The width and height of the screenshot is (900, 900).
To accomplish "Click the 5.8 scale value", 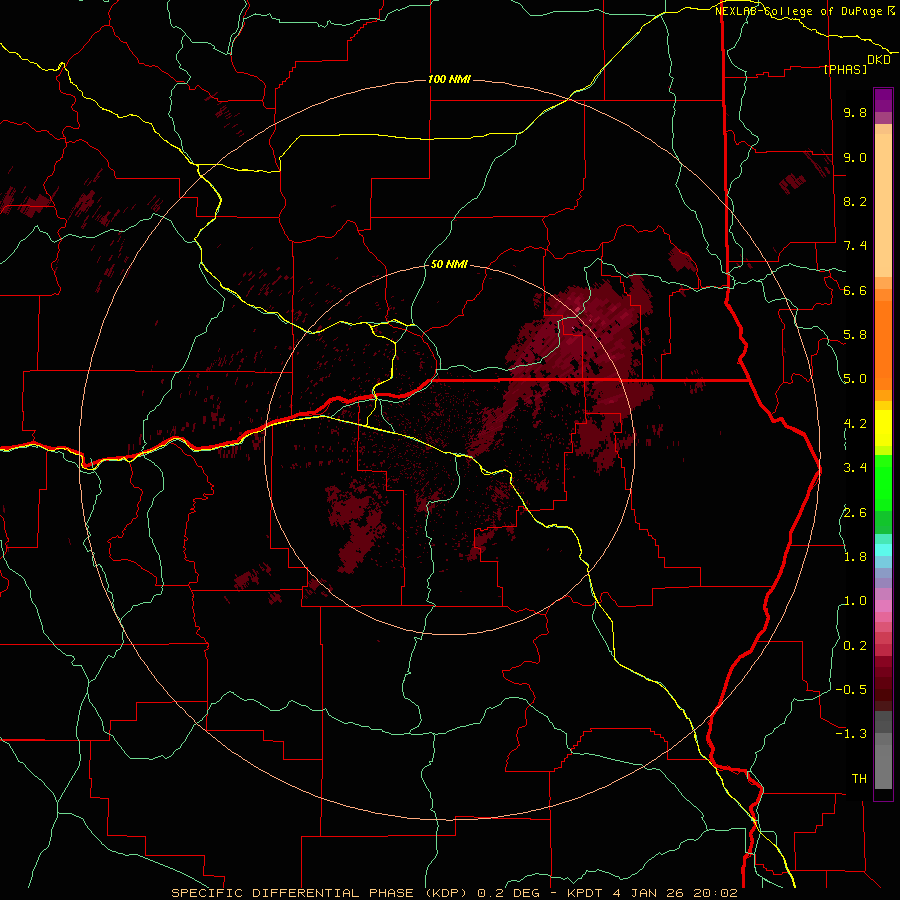I will 855,335.
